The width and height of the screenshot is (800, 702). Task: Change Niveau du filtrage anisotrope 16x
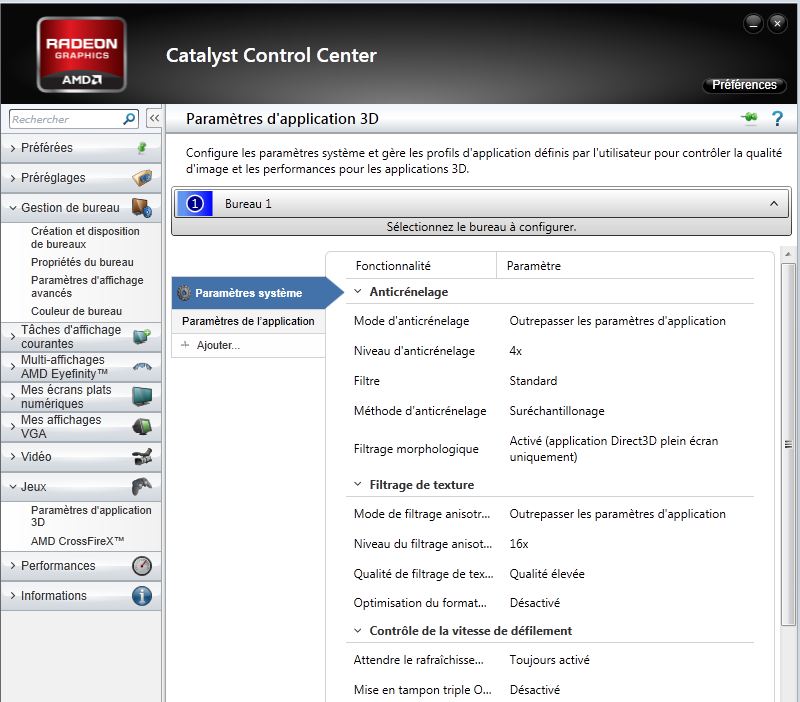click(x=518, y=544)
